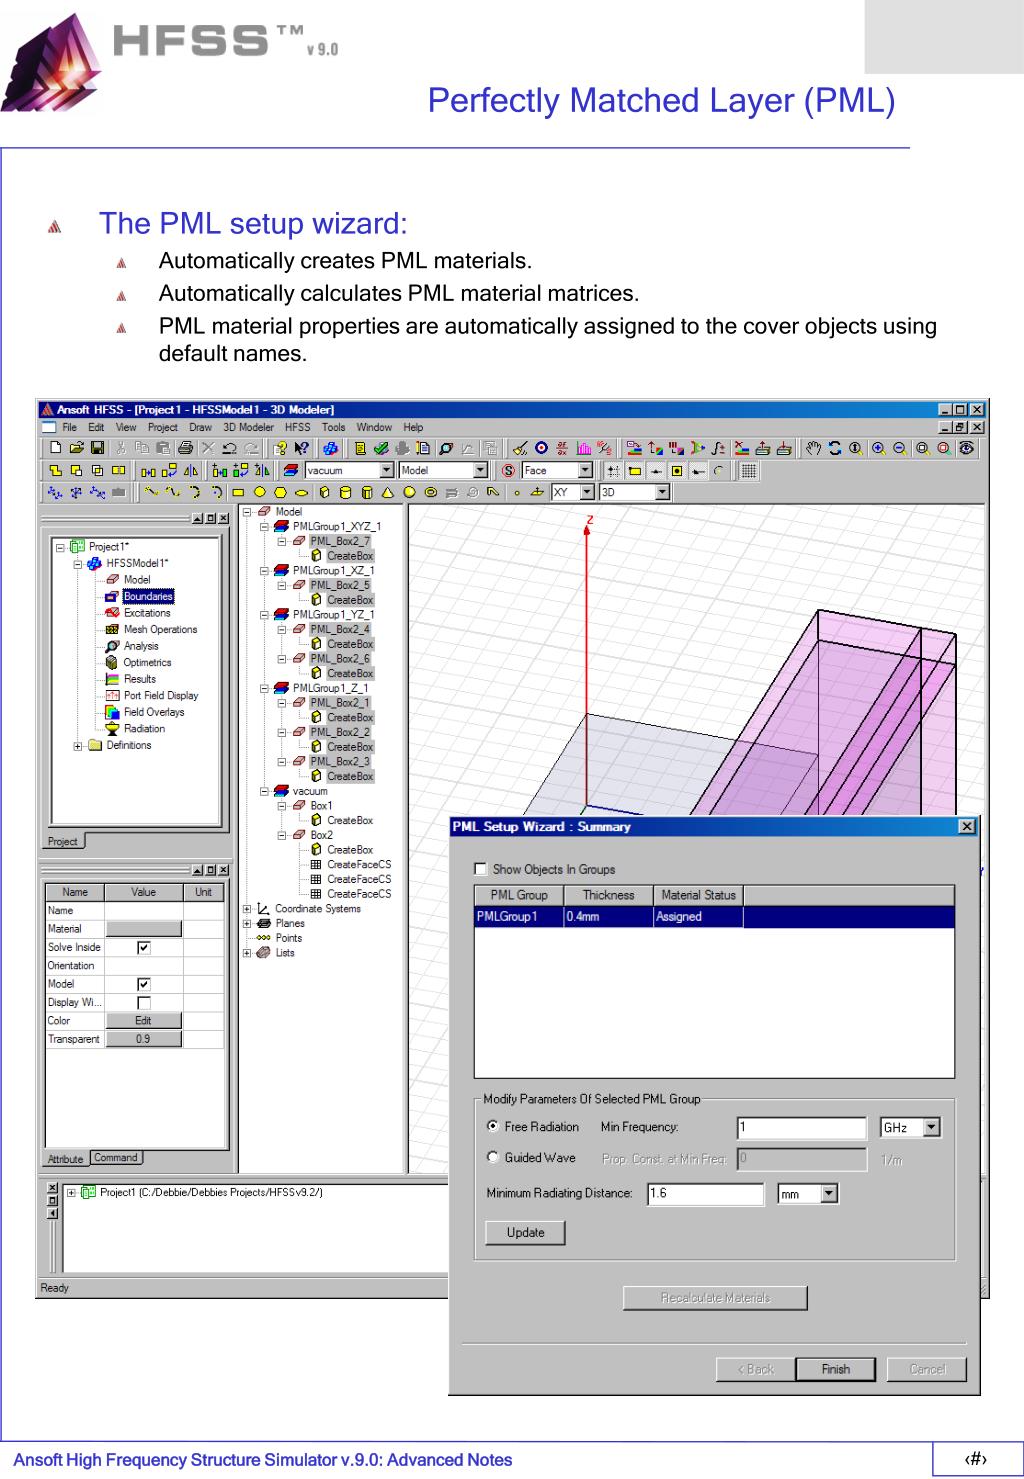Open the Model dropdown in toolbar
1024x1479 pixels.
click(479, 470)
